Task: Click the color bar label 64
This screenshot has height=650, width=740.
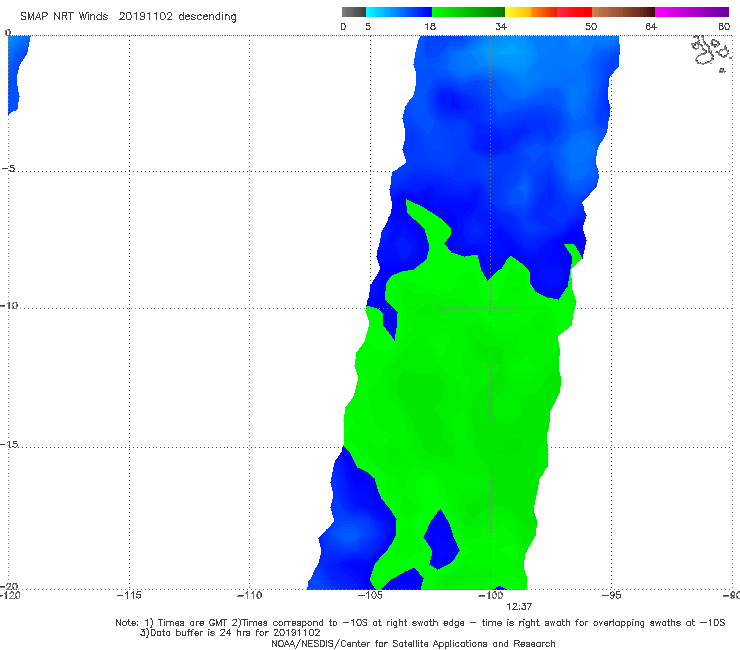Action: [651, 26]
